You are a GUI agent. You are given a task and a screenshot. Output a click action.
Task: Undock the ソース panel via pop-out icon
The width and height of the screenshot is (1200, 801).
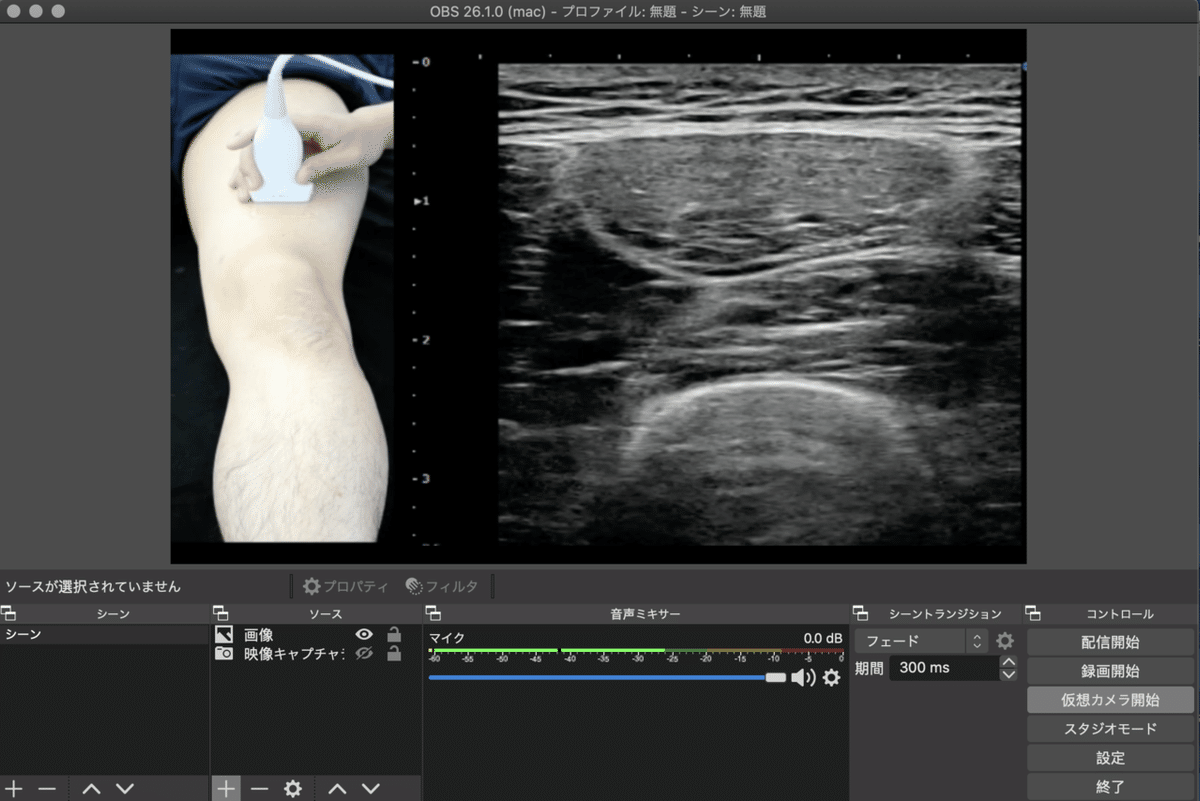coord(220,613)
